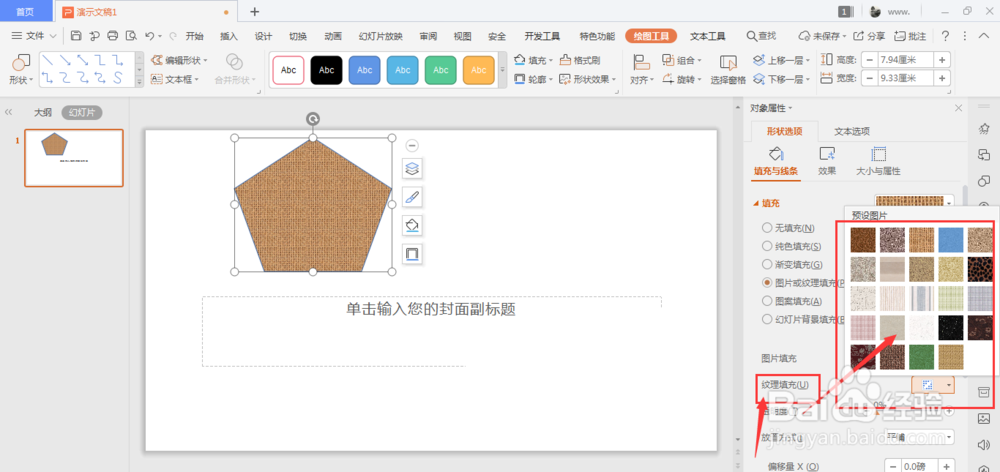Screen dimensions: 1000x472
Task: Open the 选择窗格 selection pane
Action: coord(728,69)
